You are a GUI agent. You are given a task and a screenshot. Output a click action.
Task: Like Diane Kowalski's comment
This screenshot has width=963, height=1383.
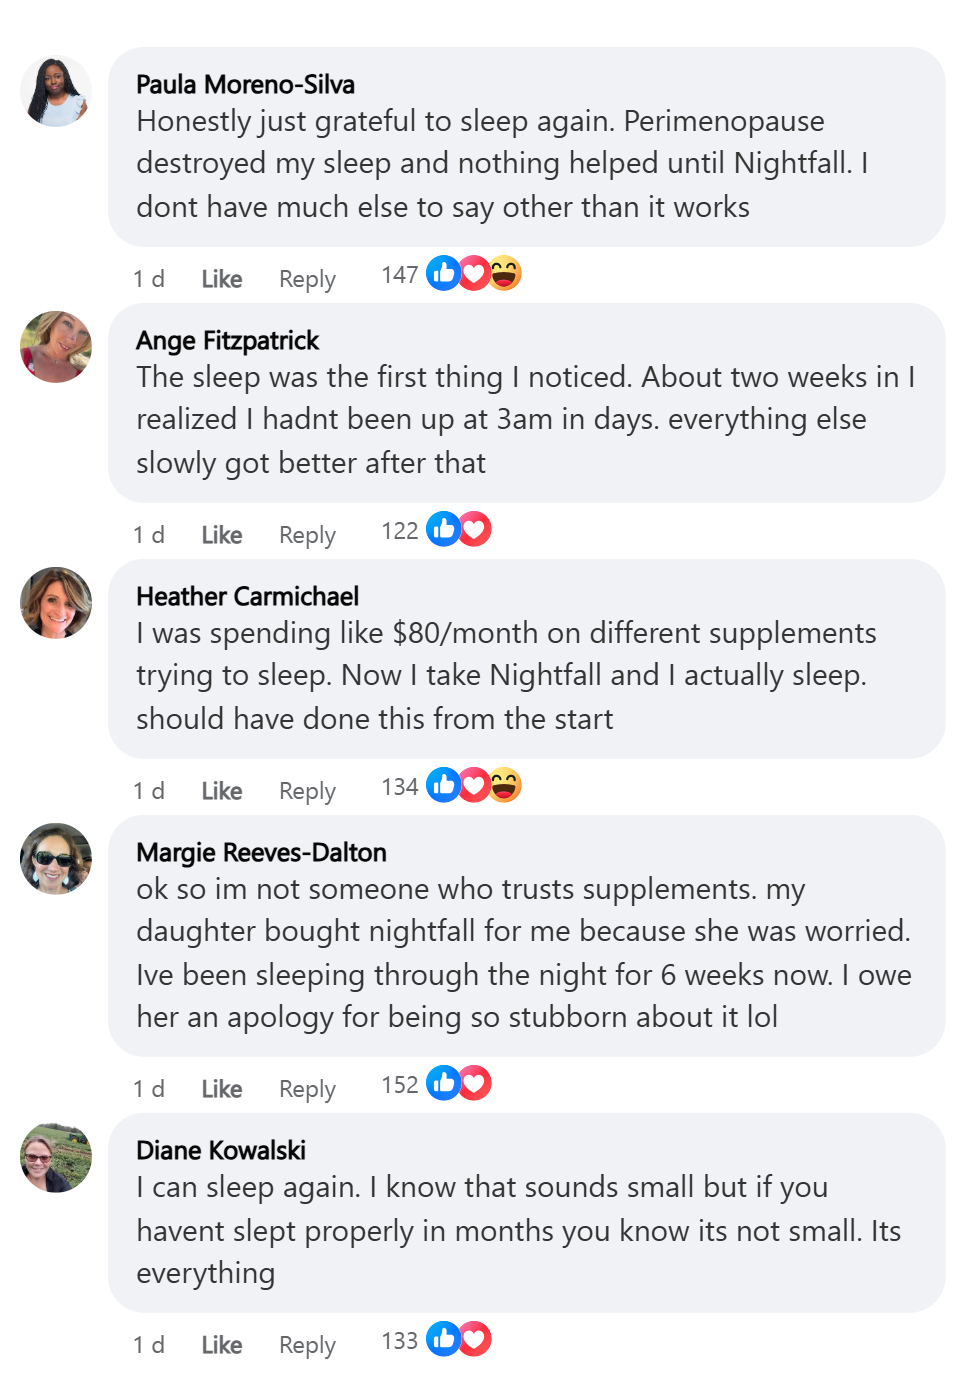pos(221,1345)
